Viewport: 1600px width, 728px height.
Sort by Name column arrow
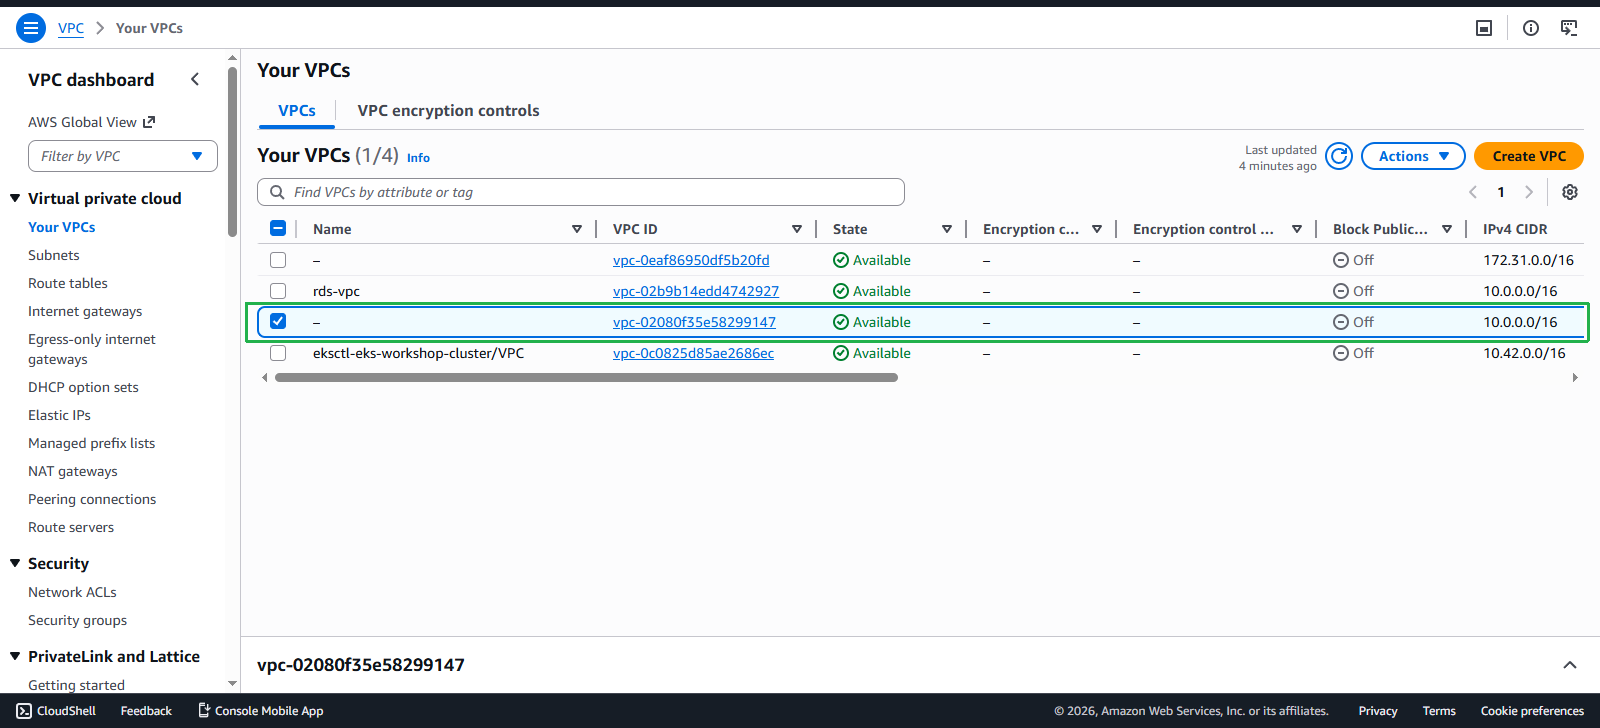577,229
